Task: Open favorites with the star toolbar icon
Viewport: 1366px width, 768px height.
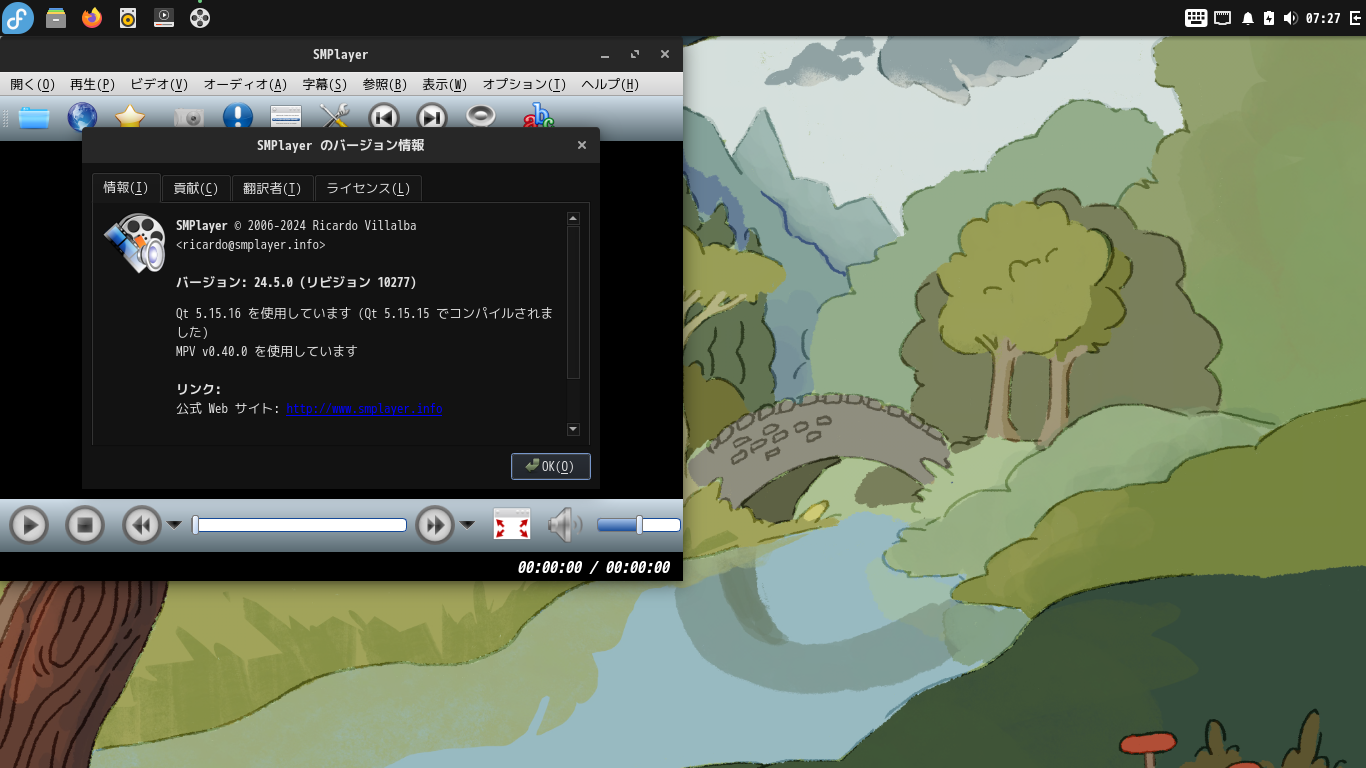Action: click(x=130, y=118)
